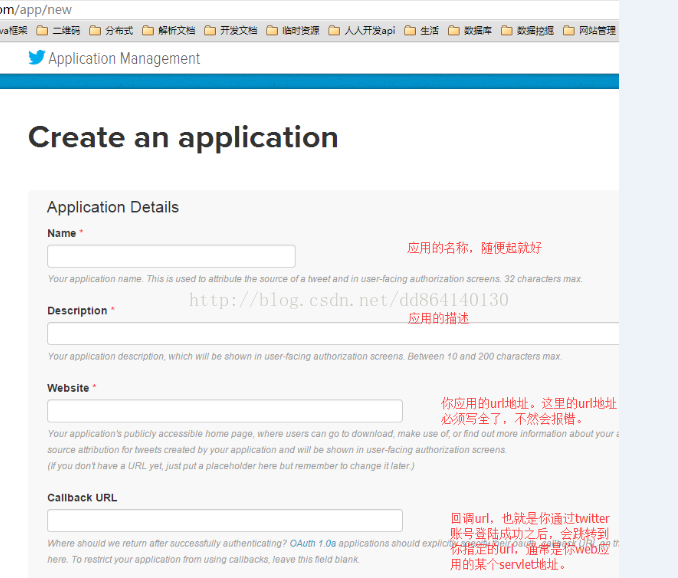Image resolution: width=678 pixels, height=578 pixels.
Task: Click the Twitter bird logo icon
Action: tap(37, 57)
